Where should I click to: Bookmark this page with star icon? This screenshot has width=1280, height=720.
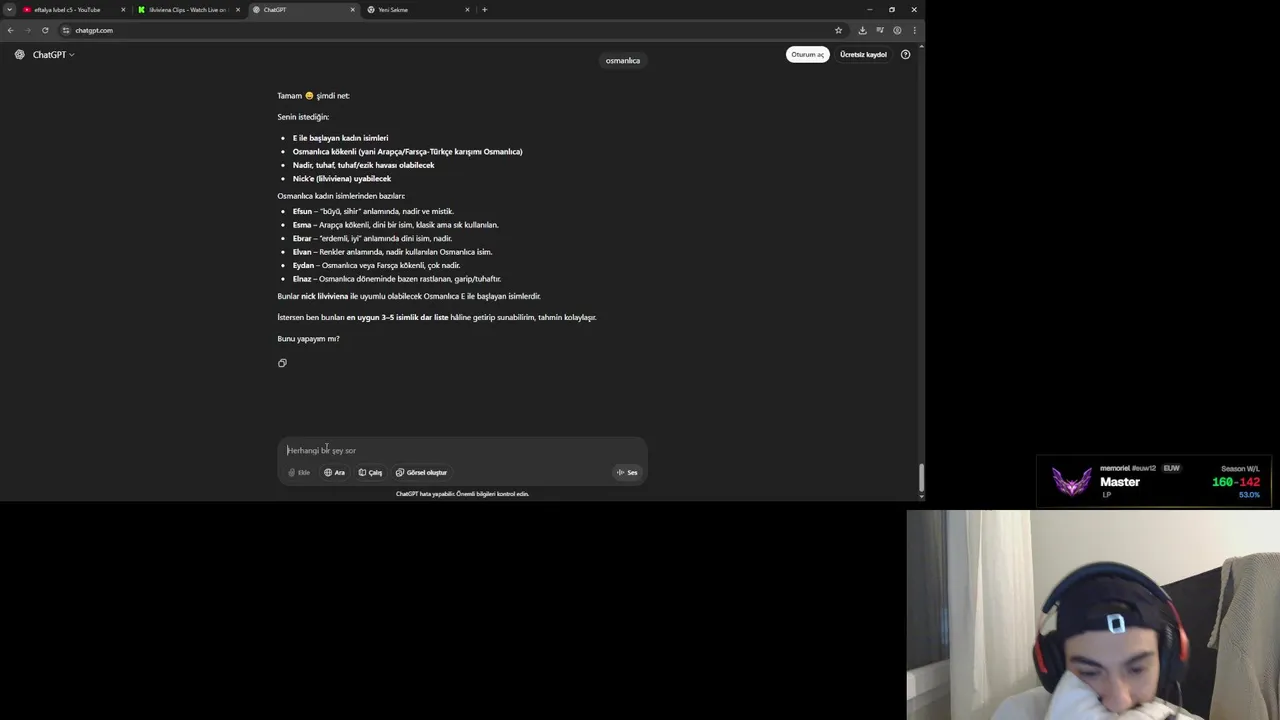[x=838, y=30]
